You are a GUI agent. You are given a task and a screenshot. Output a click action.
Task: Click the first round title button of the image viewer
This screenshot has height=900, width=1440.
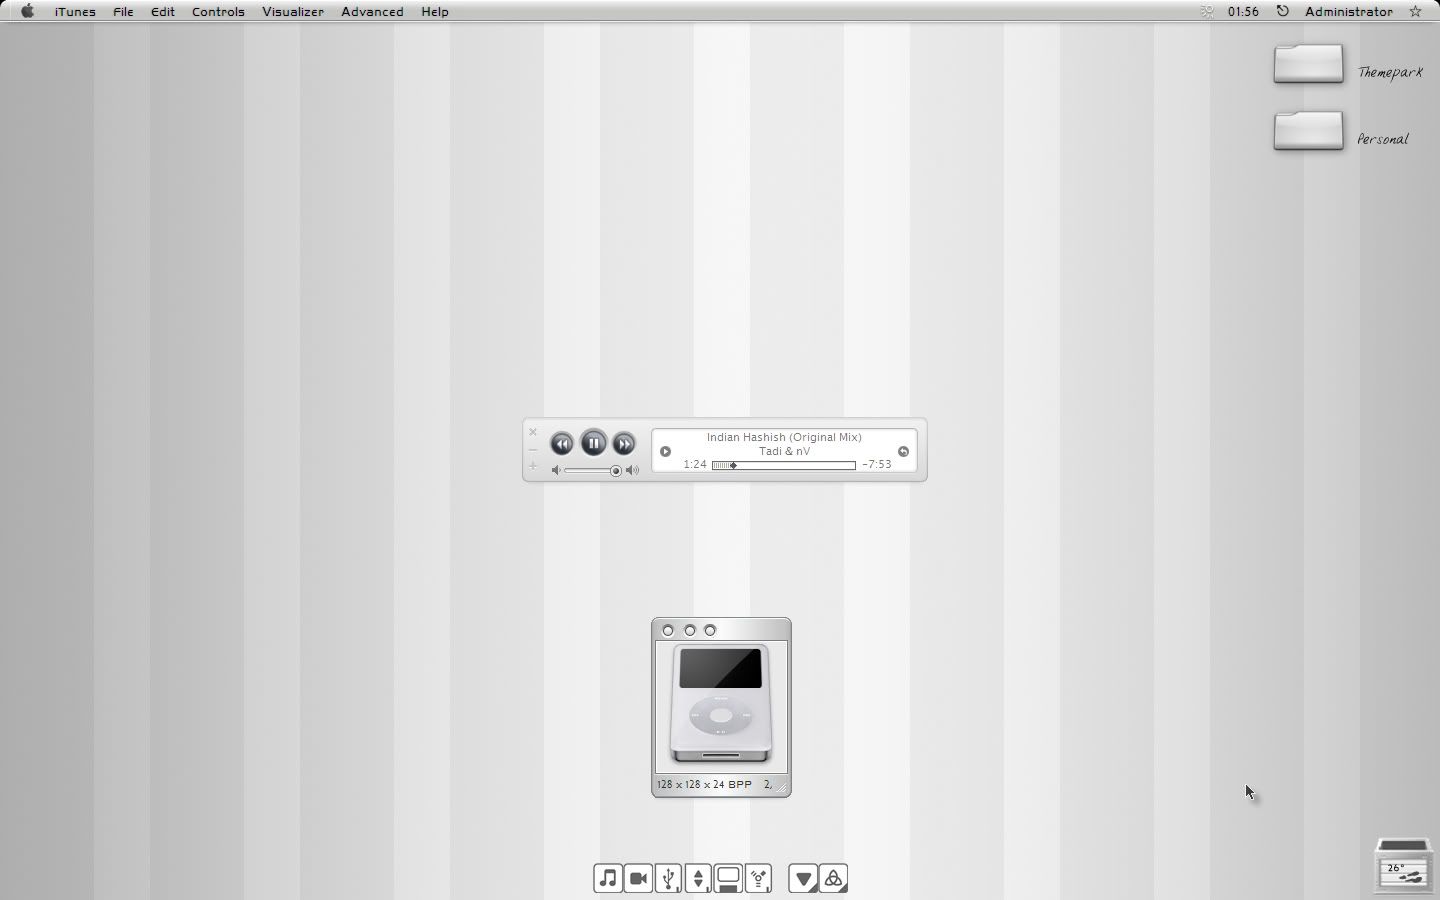coord(668,630)
